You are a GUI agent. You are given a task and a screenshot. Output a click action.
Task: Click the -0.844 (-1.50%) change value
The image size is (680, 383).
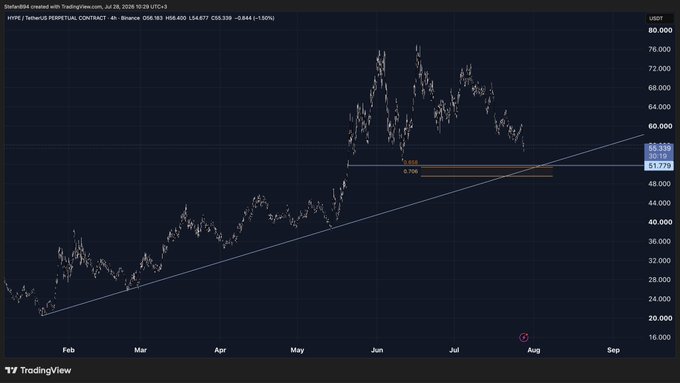[255, 18]
